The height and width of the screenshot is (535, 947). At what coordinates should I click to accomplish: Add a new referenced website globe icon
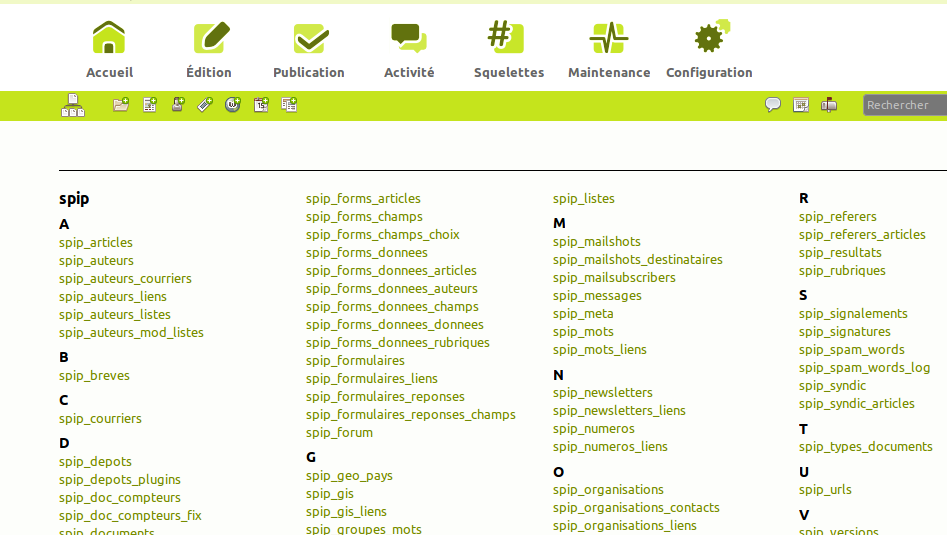233,104
